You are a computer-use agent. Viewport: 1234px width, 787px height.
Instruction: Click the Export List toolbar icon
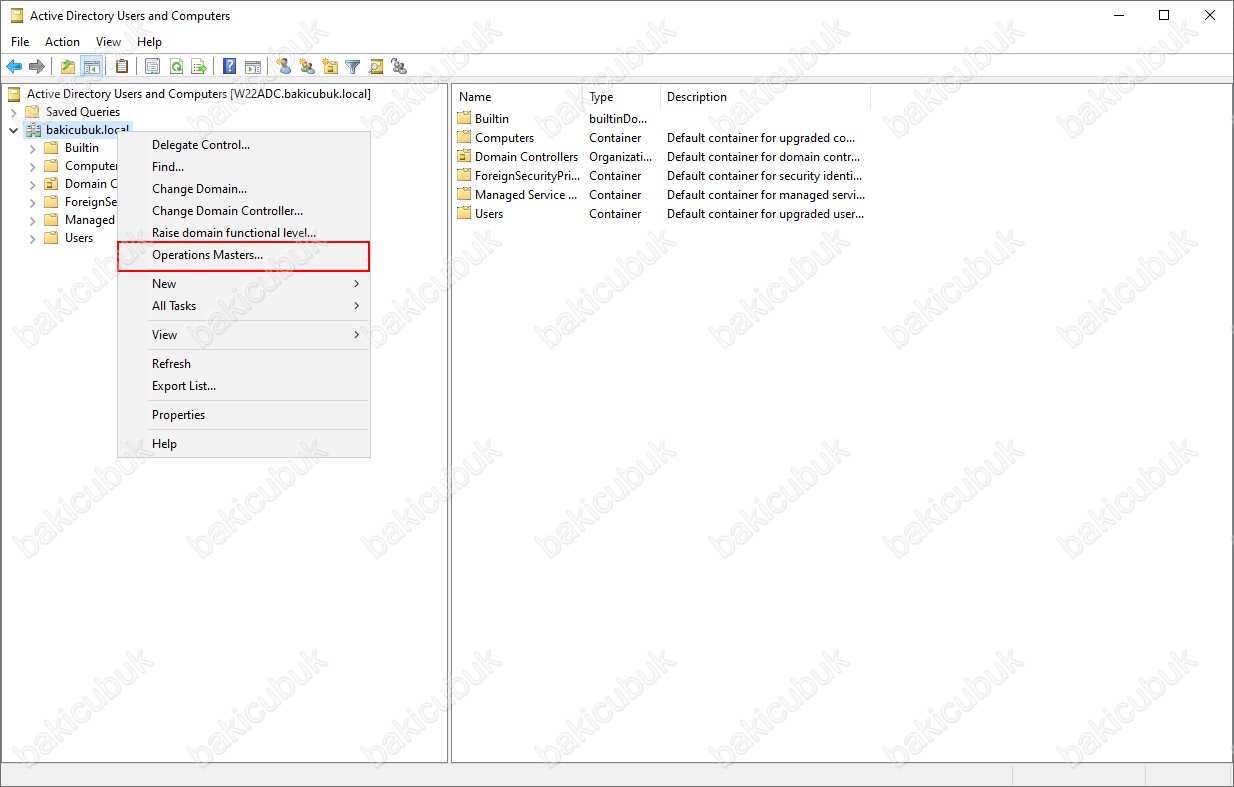pos(199,67)
